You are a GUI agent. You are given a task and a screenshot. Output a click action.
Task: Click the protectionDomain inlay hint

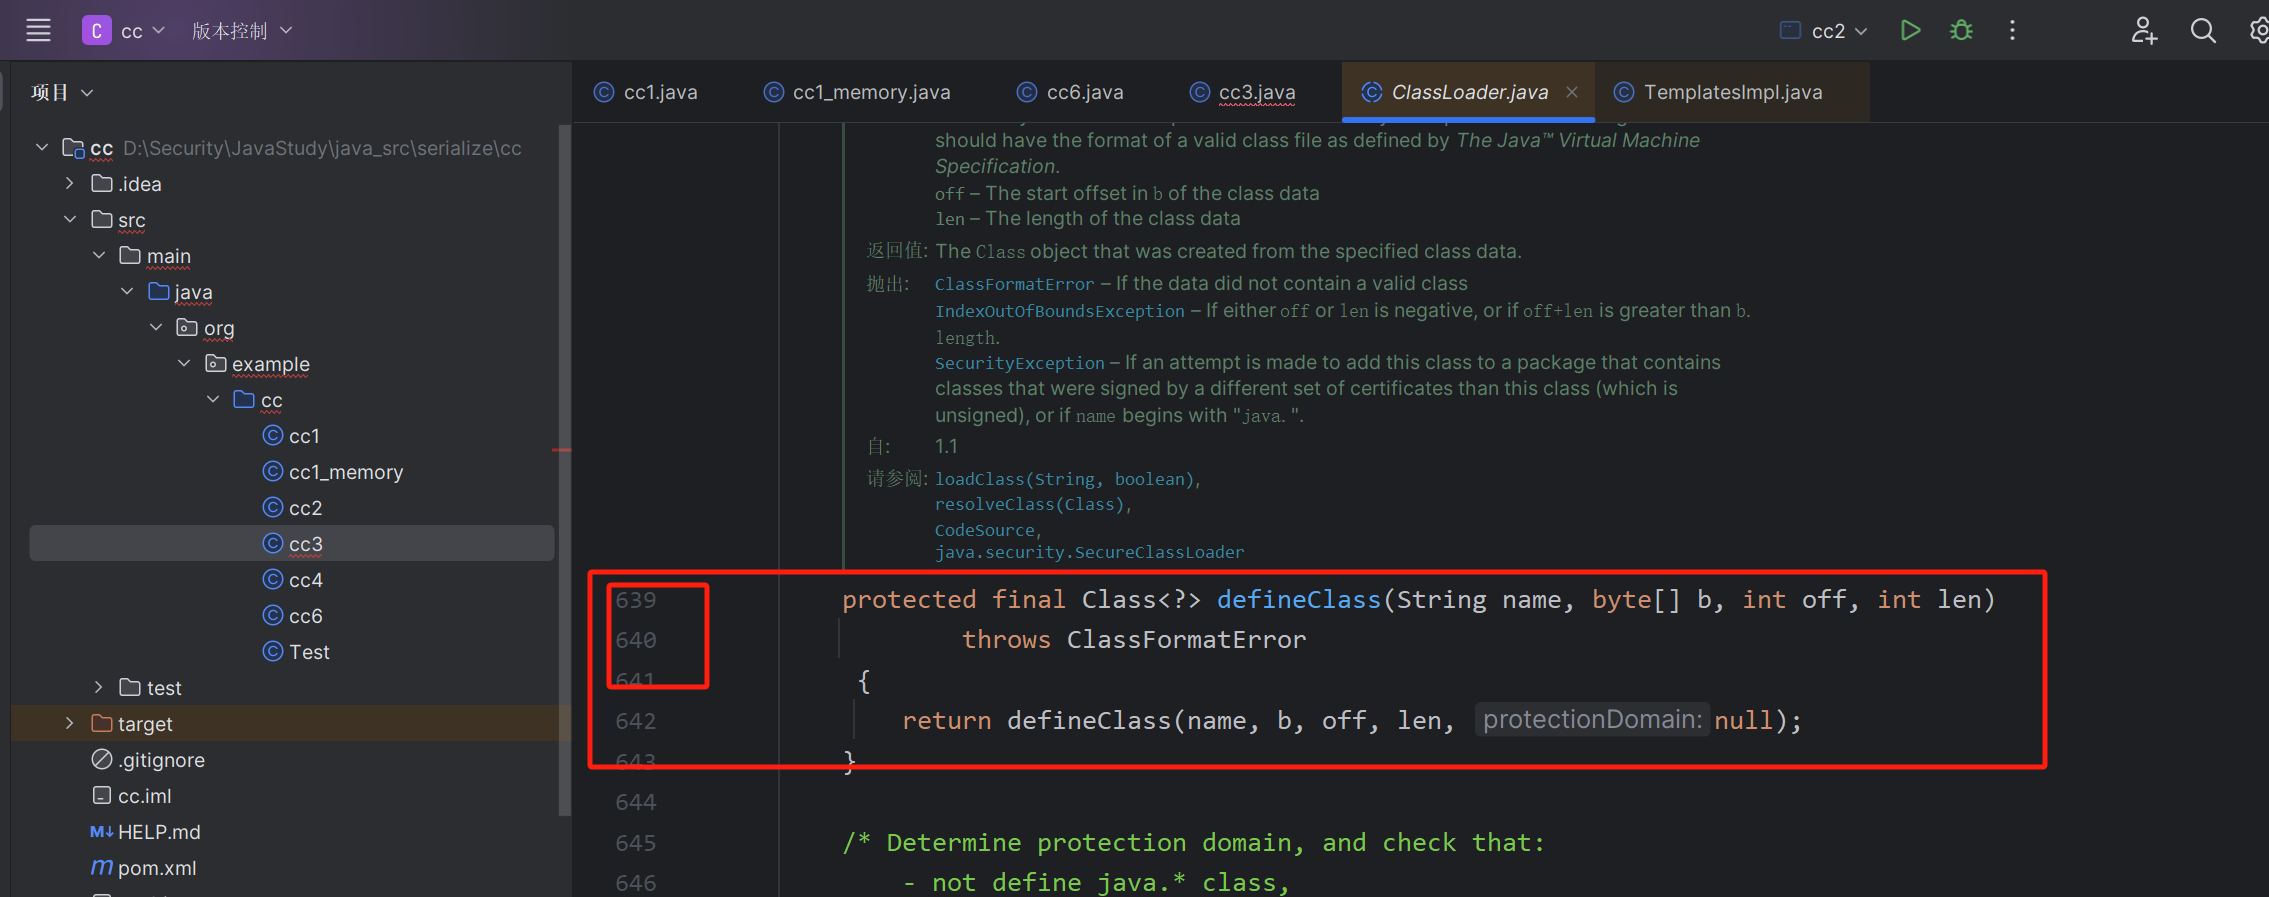point(1592,720)
